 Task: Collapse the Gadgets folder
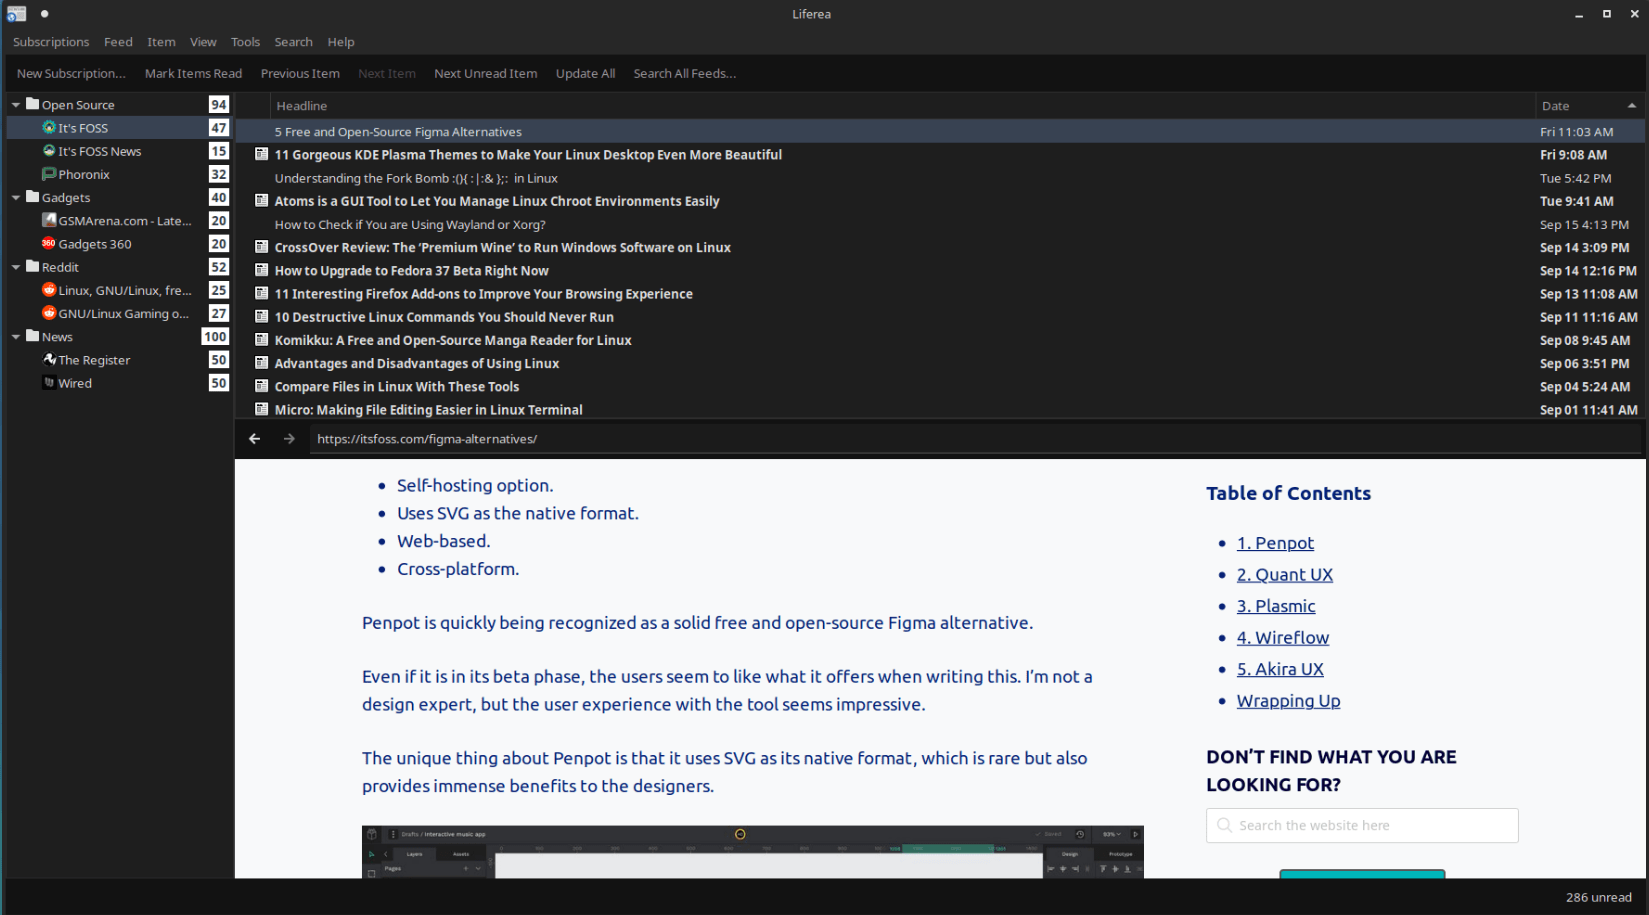(x=16, y=198)
